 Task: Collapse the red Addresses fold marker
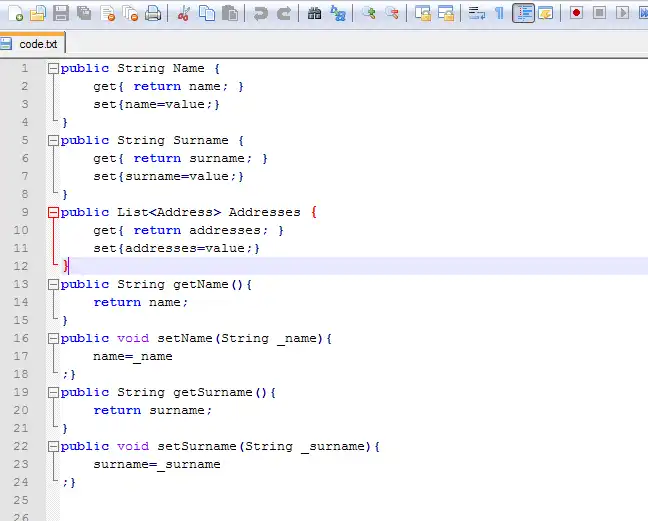(x=53, y=213)
